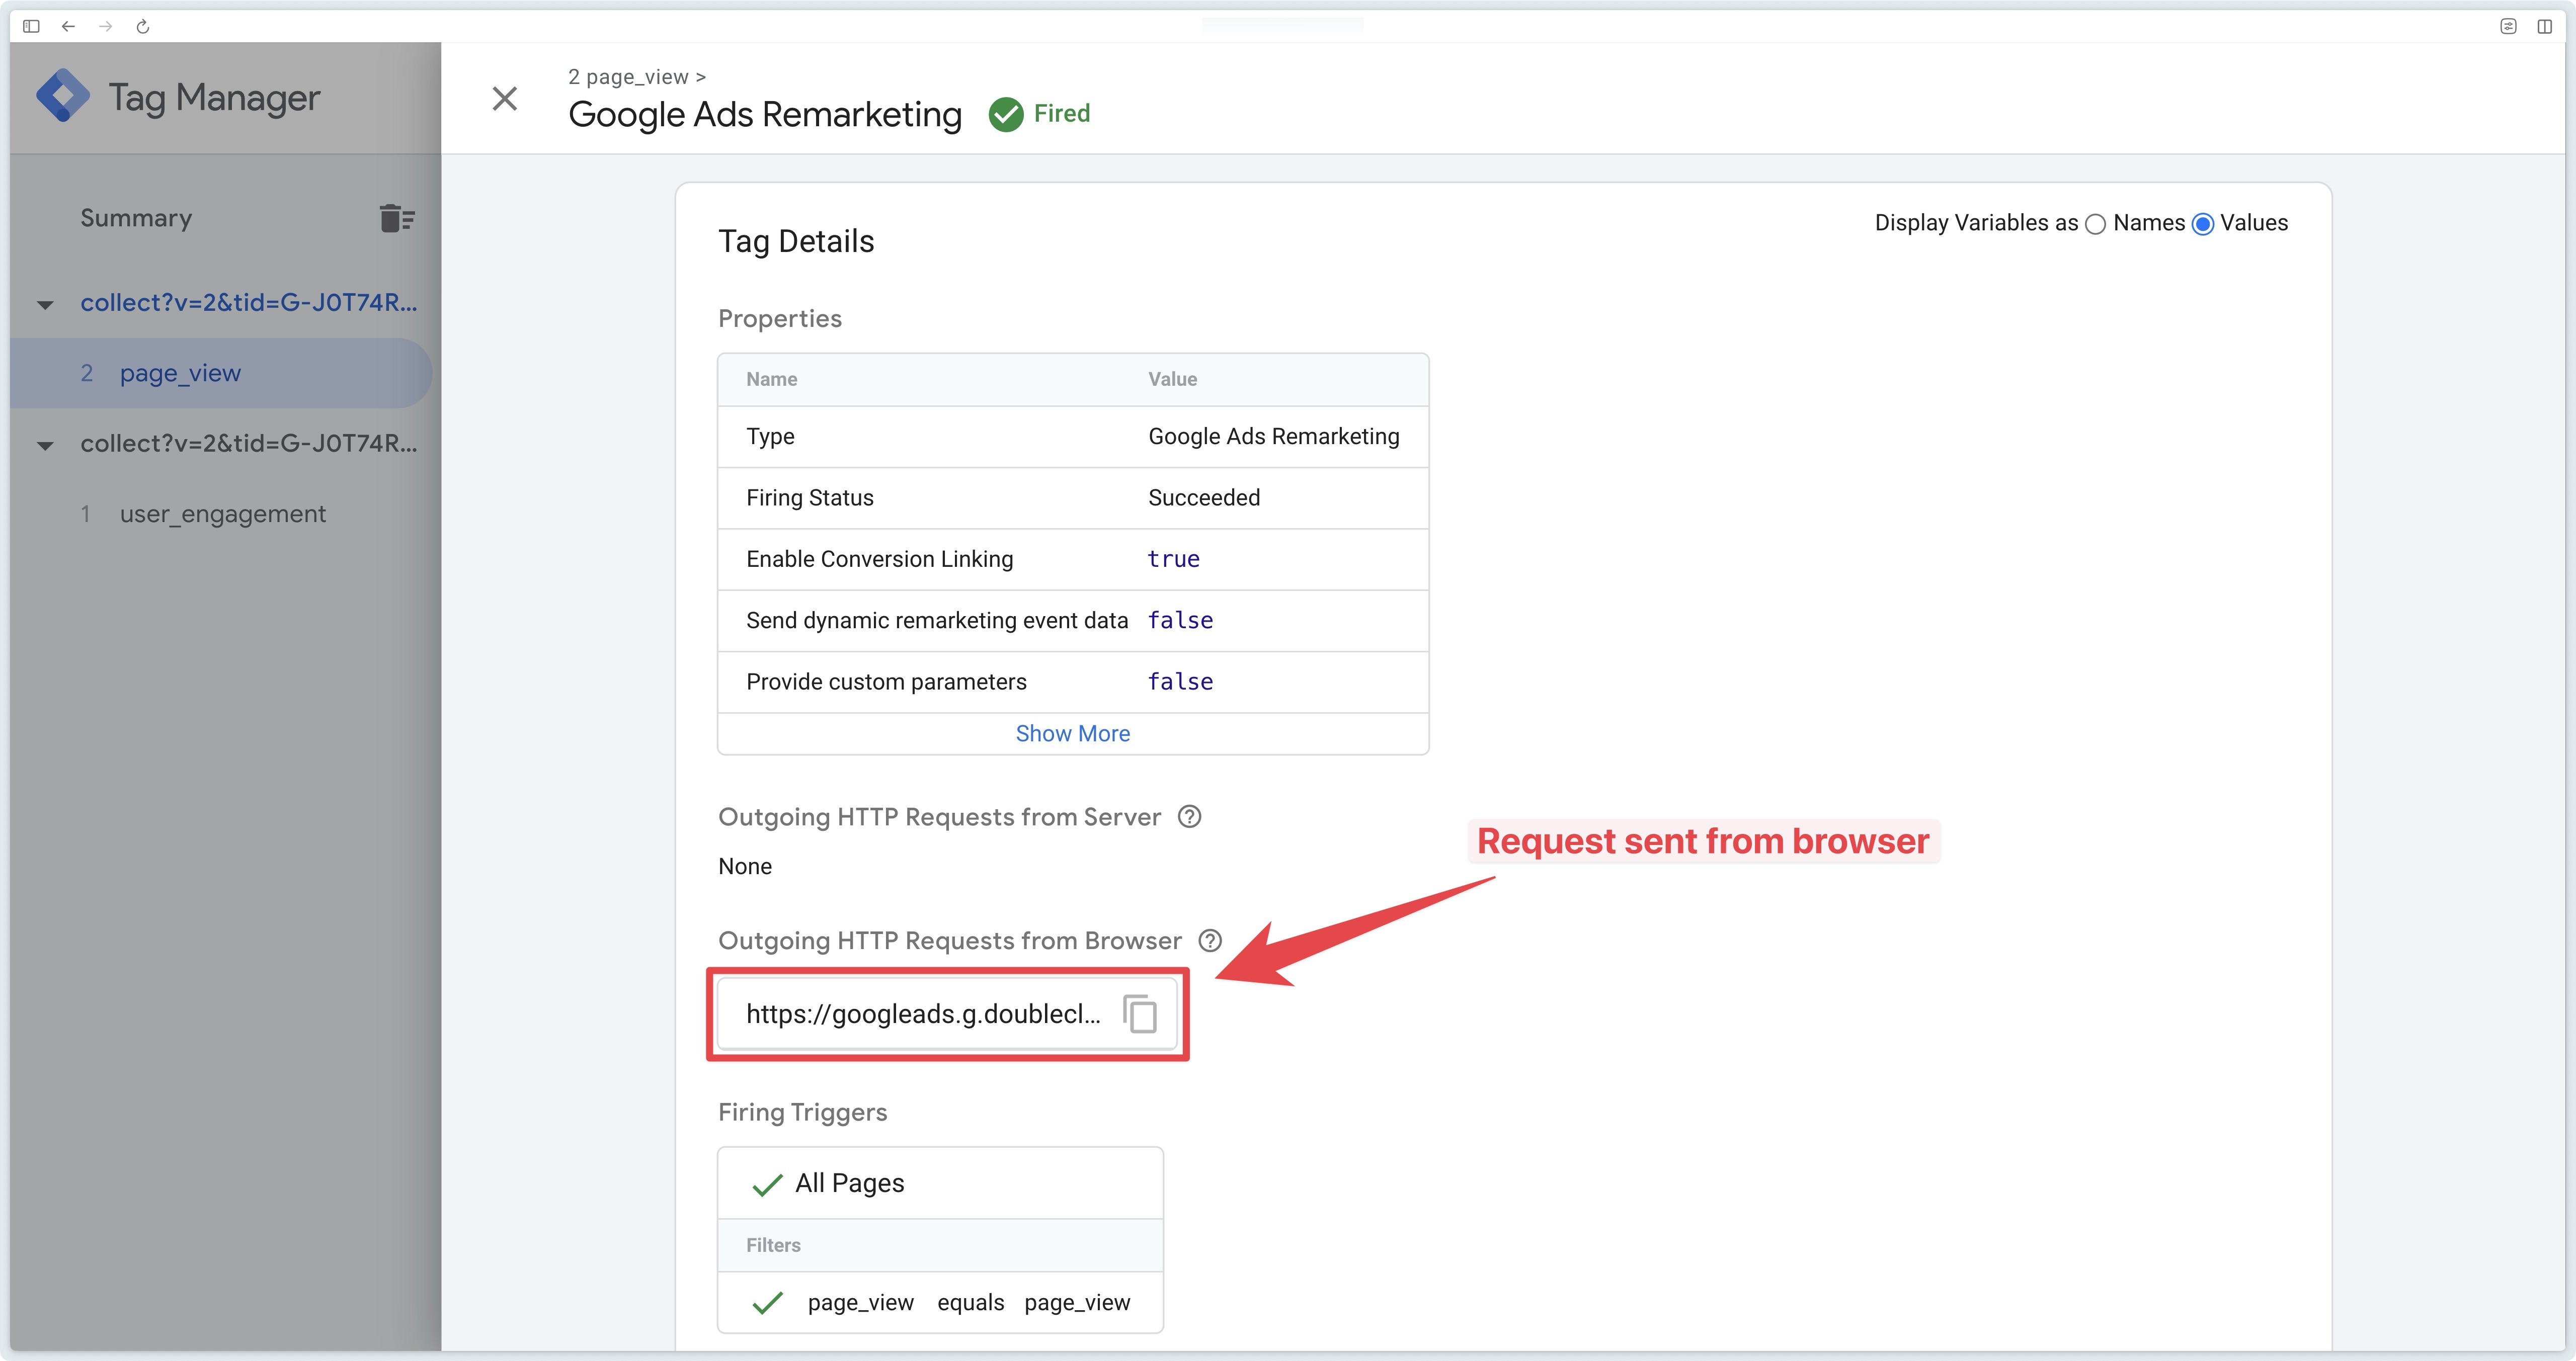Copy the googleads doubleclick request URL
The width and height of the screenshot is (2576, 1361).
1140,1014
